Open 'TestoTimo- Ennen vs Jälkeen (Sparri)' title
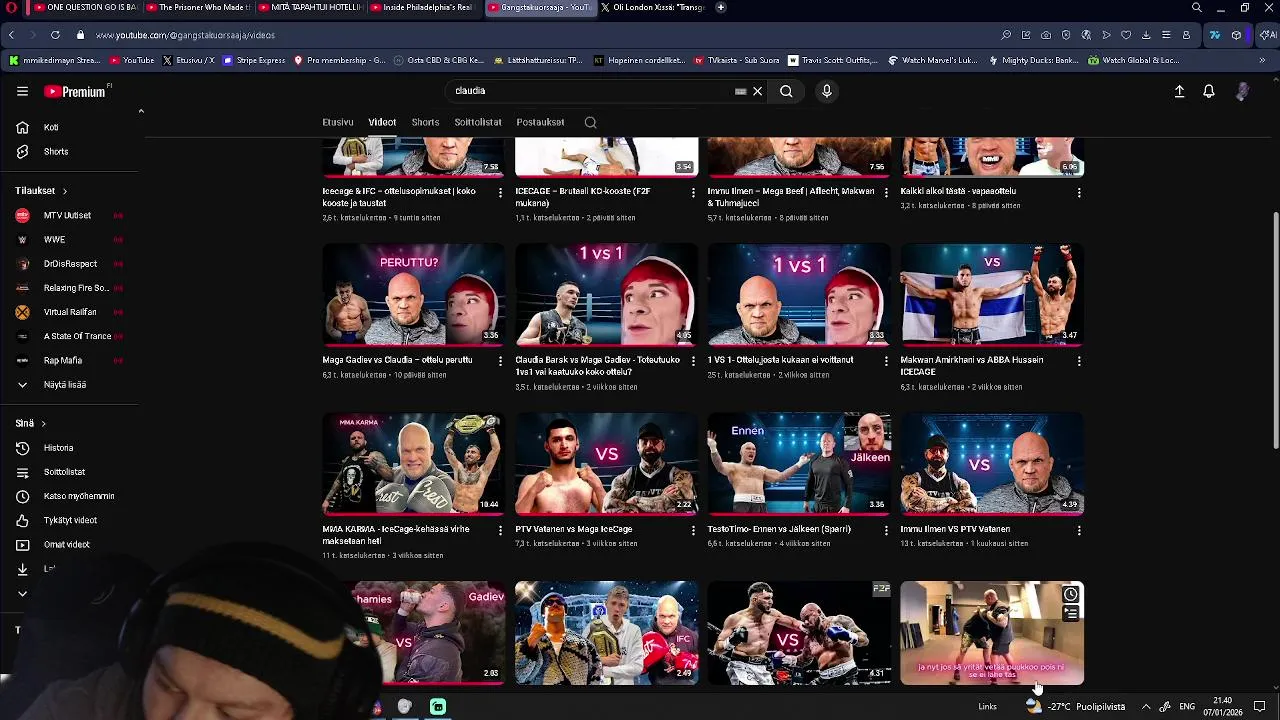Screen dimensions: 1280x720 [x=779, y=529]
